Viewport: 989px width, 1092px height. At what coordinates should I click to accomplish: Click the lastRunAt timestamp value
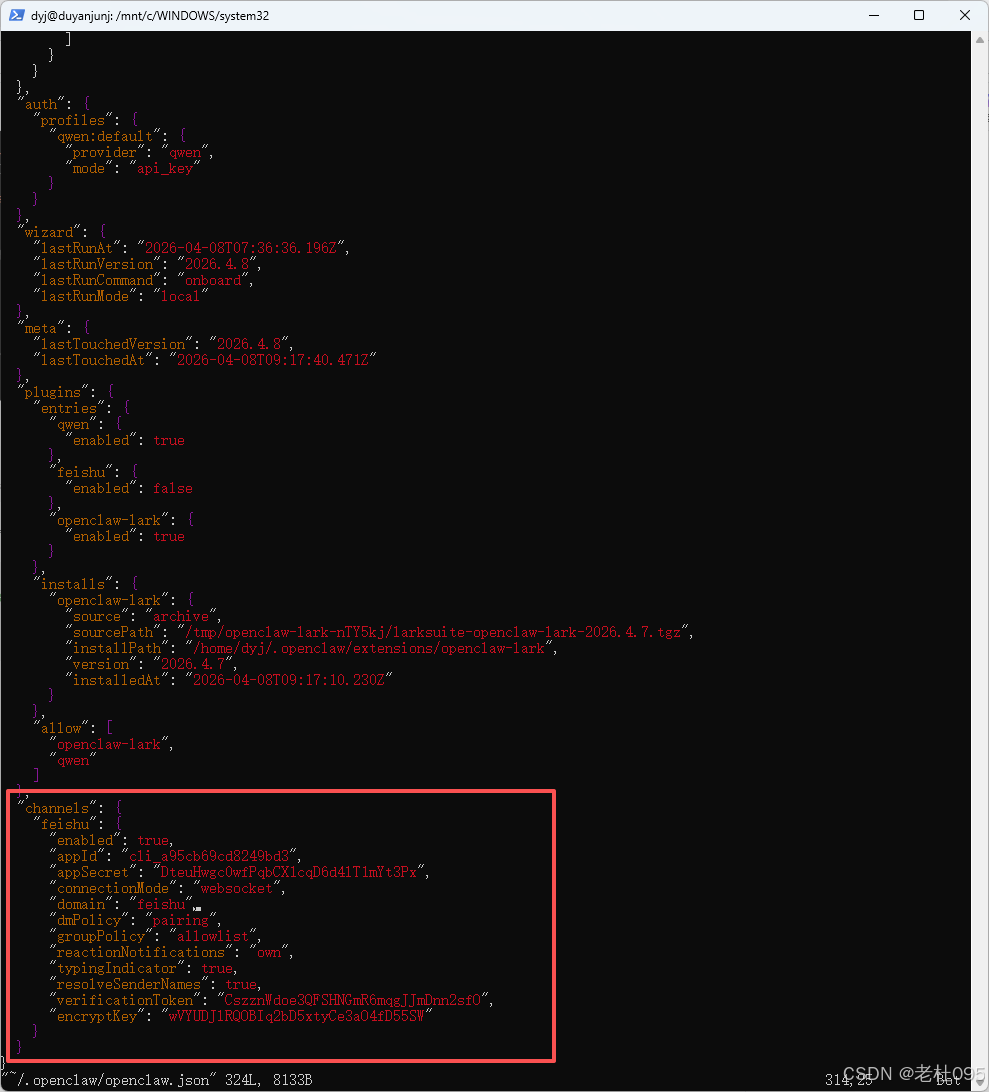(x=240, y=249)
